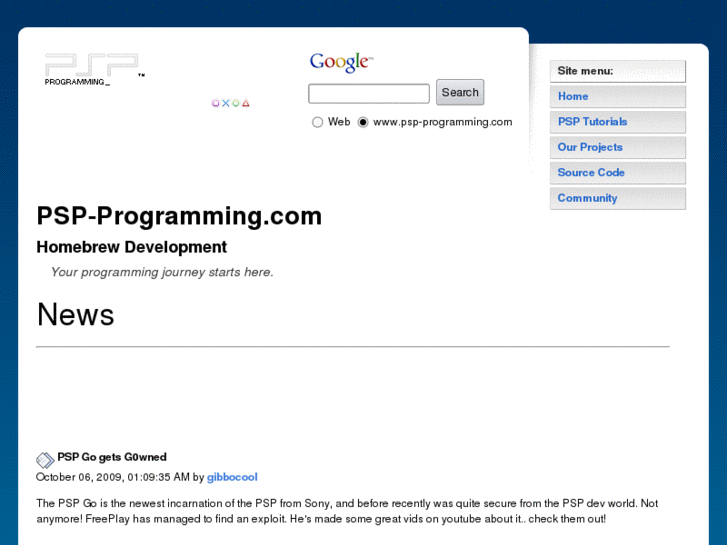Image resolution: width=727 pixels, height=545 pixels.
Task: Click the PSP-Programming.com page title
Action: pyautogui.click(x=179, y=216)
